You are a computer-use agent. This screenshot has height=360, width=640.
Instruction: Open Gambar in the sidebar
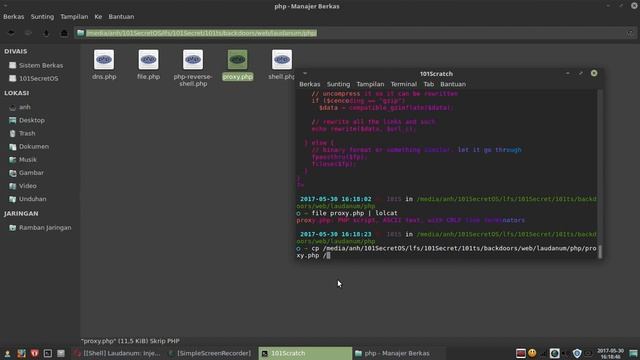[27, 173]
